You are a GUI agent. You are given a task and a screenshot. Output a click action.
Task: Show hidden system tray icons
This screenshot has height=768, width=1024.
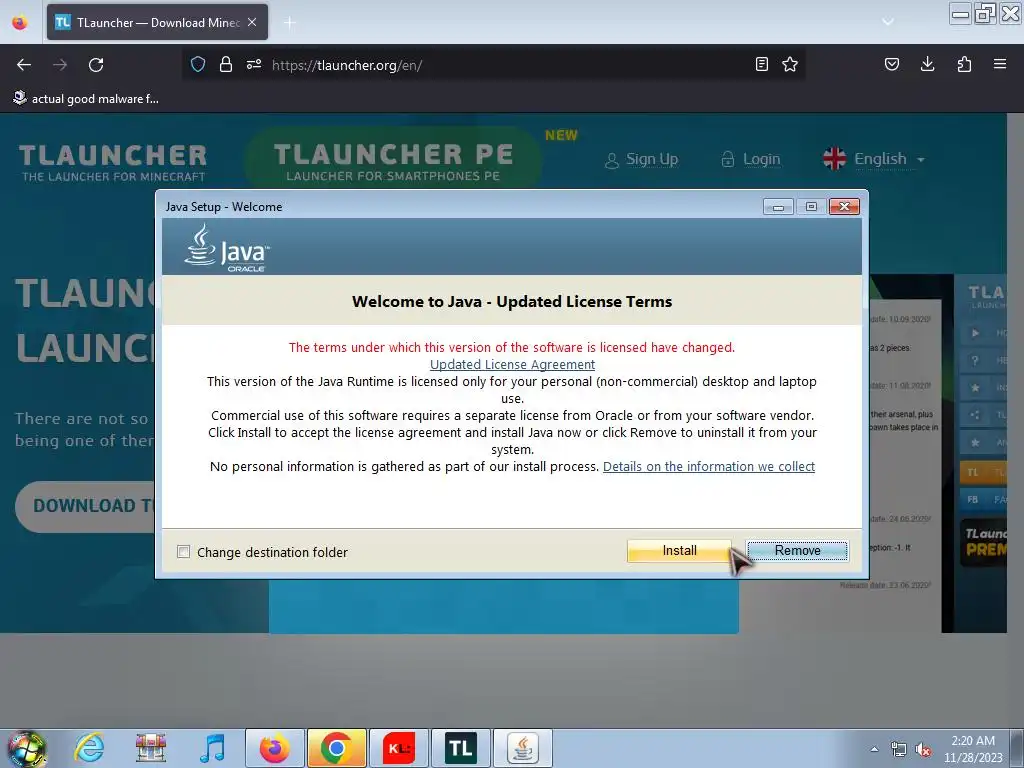(x=874, y=748)
